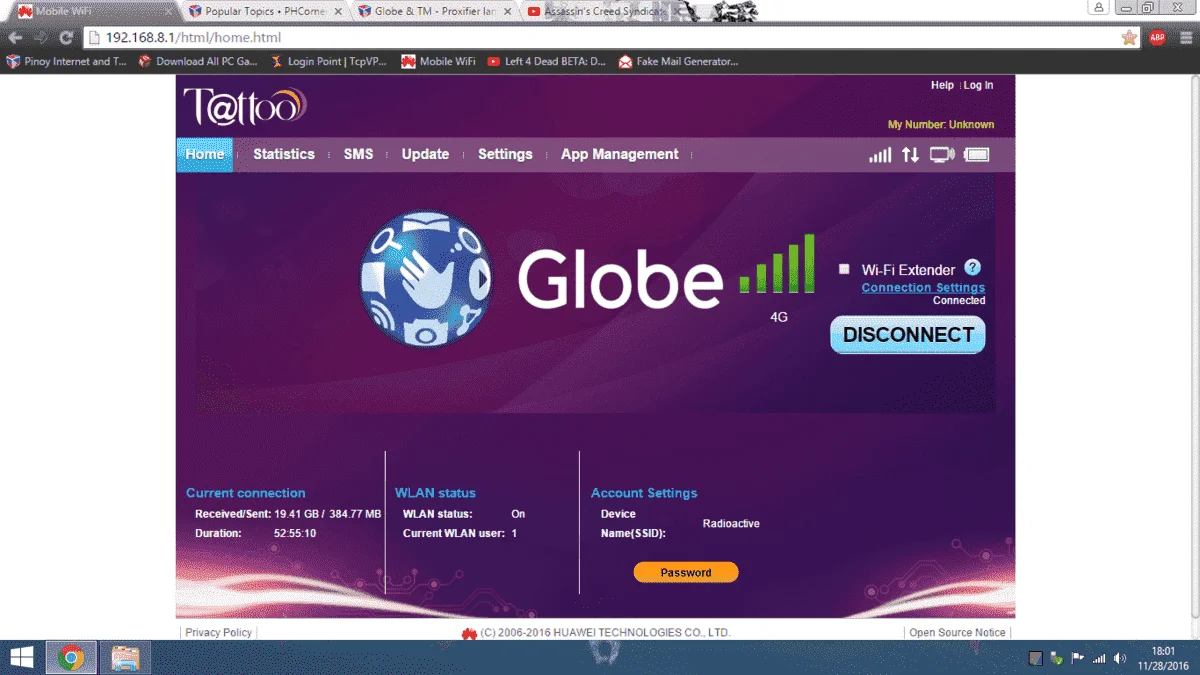Open the Settings tab
The width and height of the screenshot is (1200, 675).
click(x=505, y=155)
